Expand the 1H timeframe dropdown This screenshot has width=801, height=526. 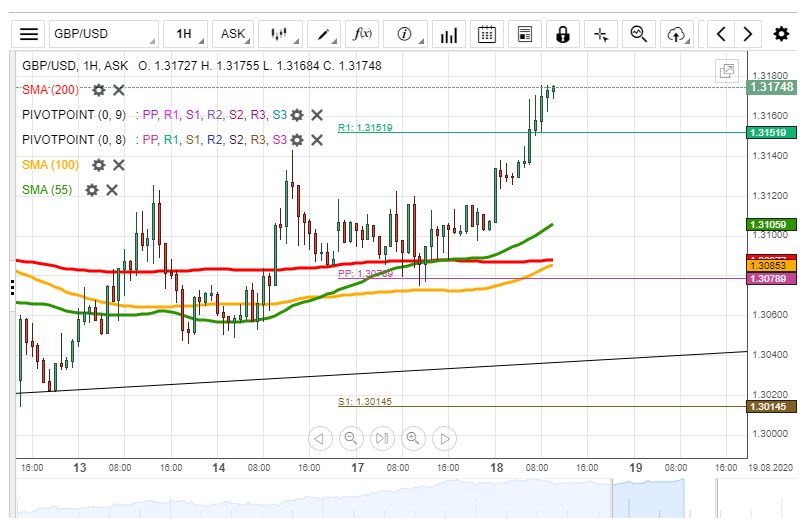(x=187, y=34)
